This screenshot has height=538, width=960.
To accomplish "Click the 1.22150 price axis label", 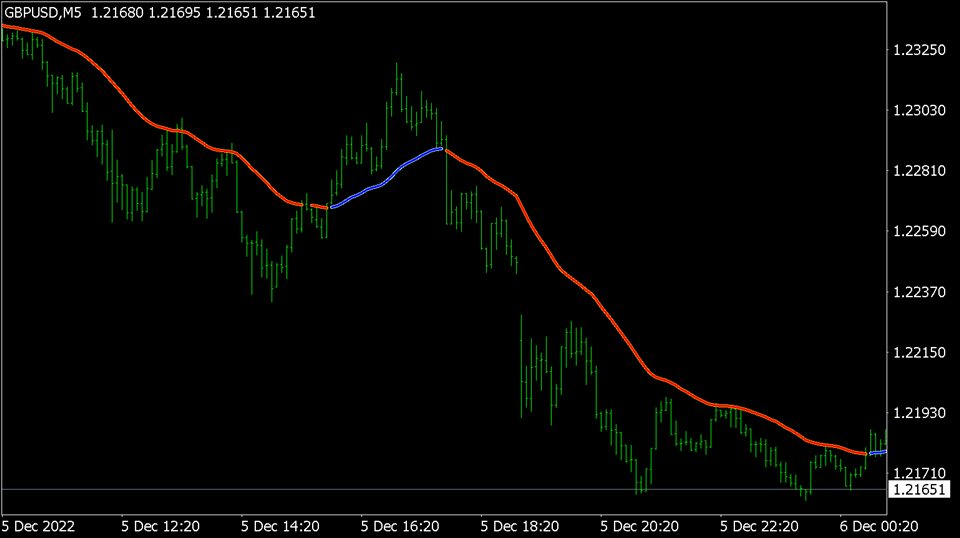I will (x=919, y=353).
